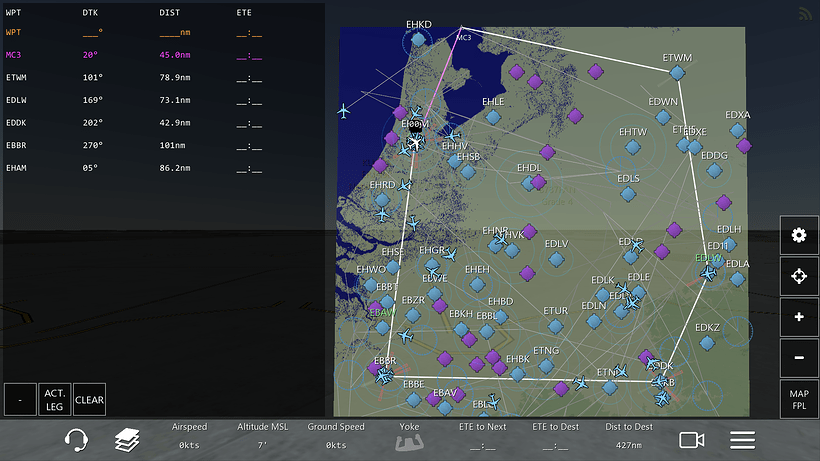The width and height of the screenshot is (820, 461).
Task: Open the camera view icon
Action: tap(691, 440)
